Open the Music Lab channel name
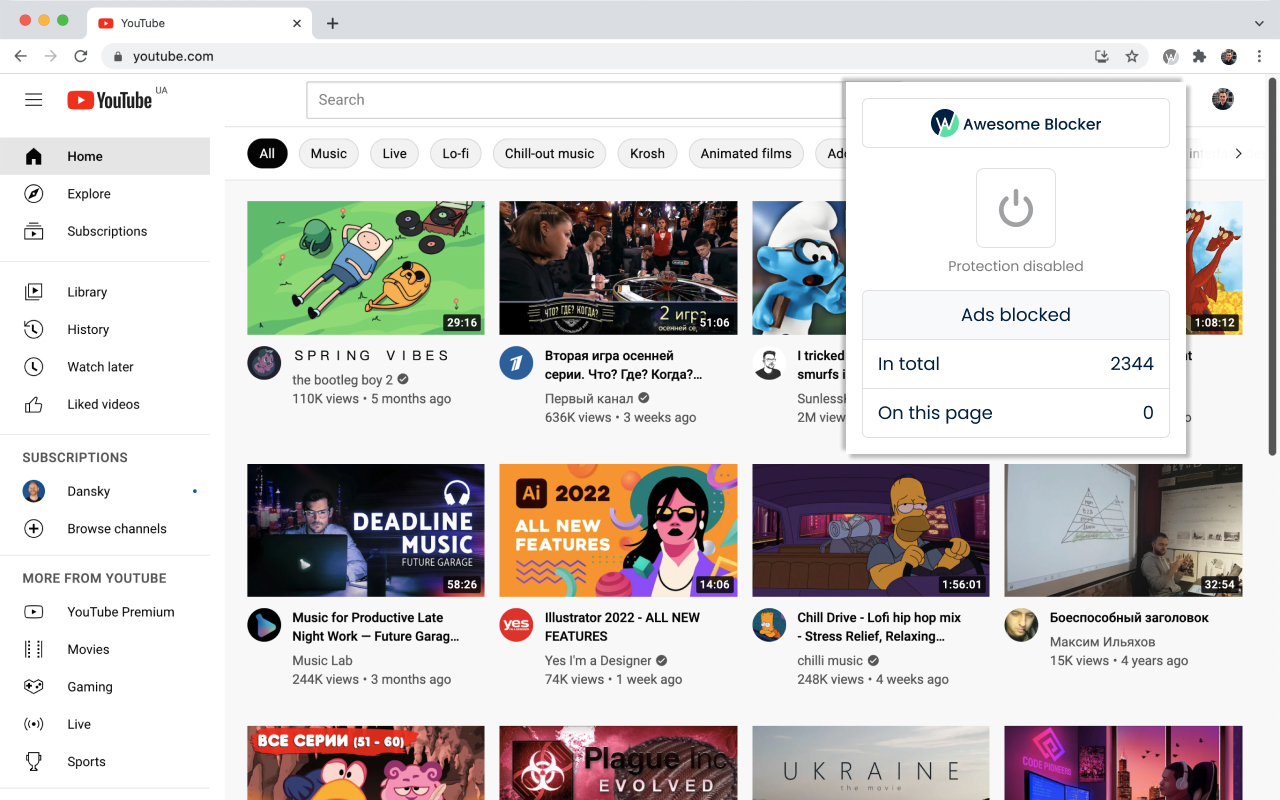The height and width of the screenshot is (800, 1280). point(322,661)
